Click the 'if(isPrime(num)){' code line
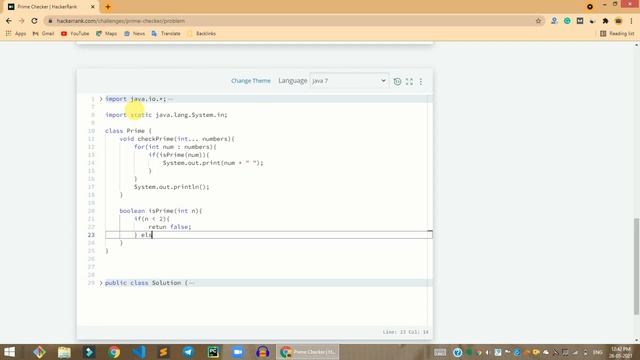640x360 pixels. (179, 155)
